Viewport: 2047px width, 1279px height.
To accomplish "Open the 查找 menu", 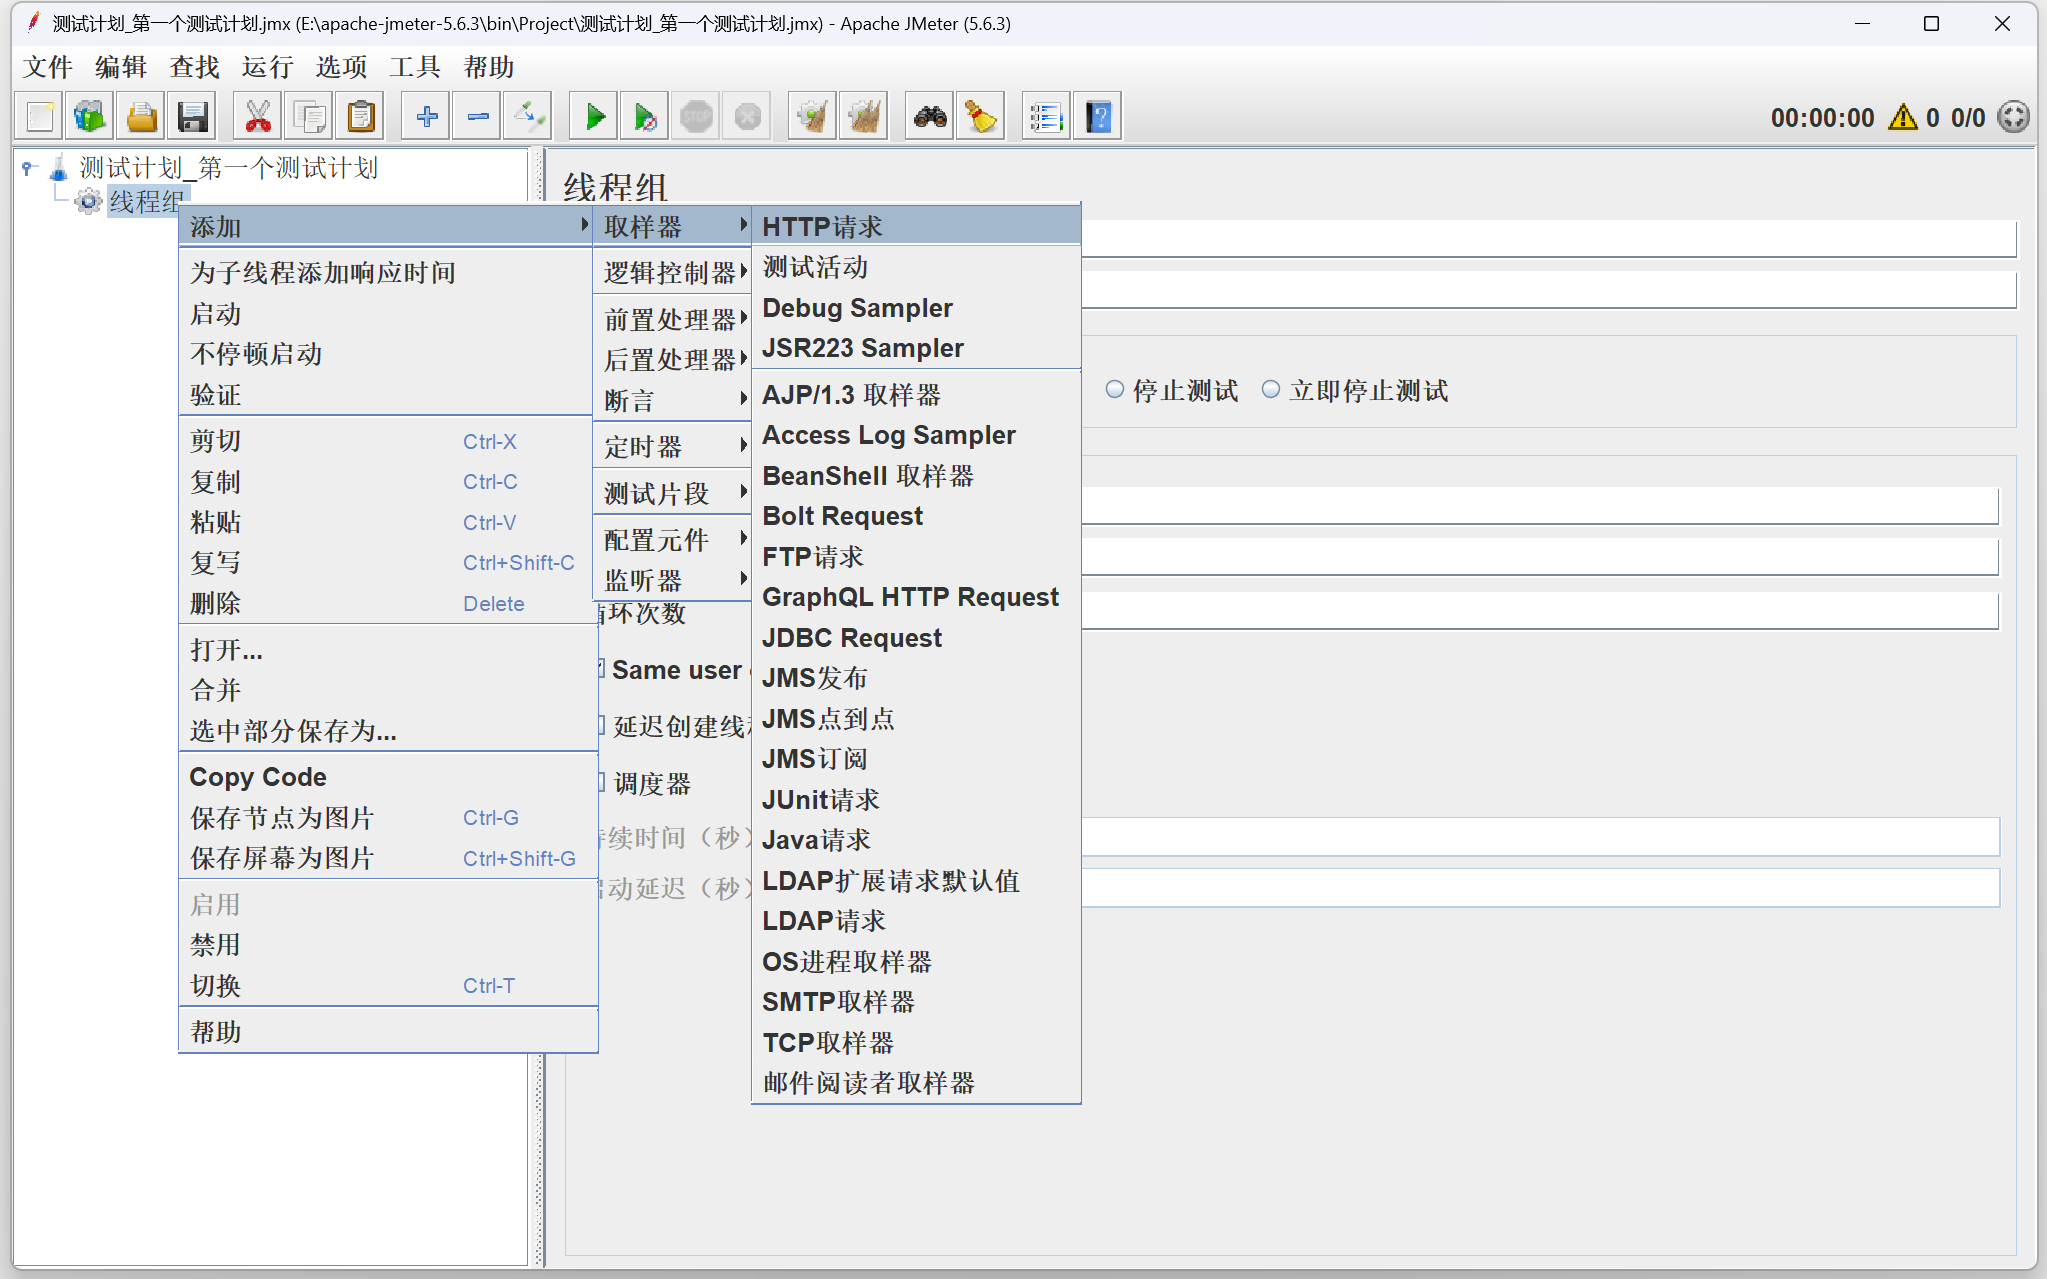I will pos(194,67).
